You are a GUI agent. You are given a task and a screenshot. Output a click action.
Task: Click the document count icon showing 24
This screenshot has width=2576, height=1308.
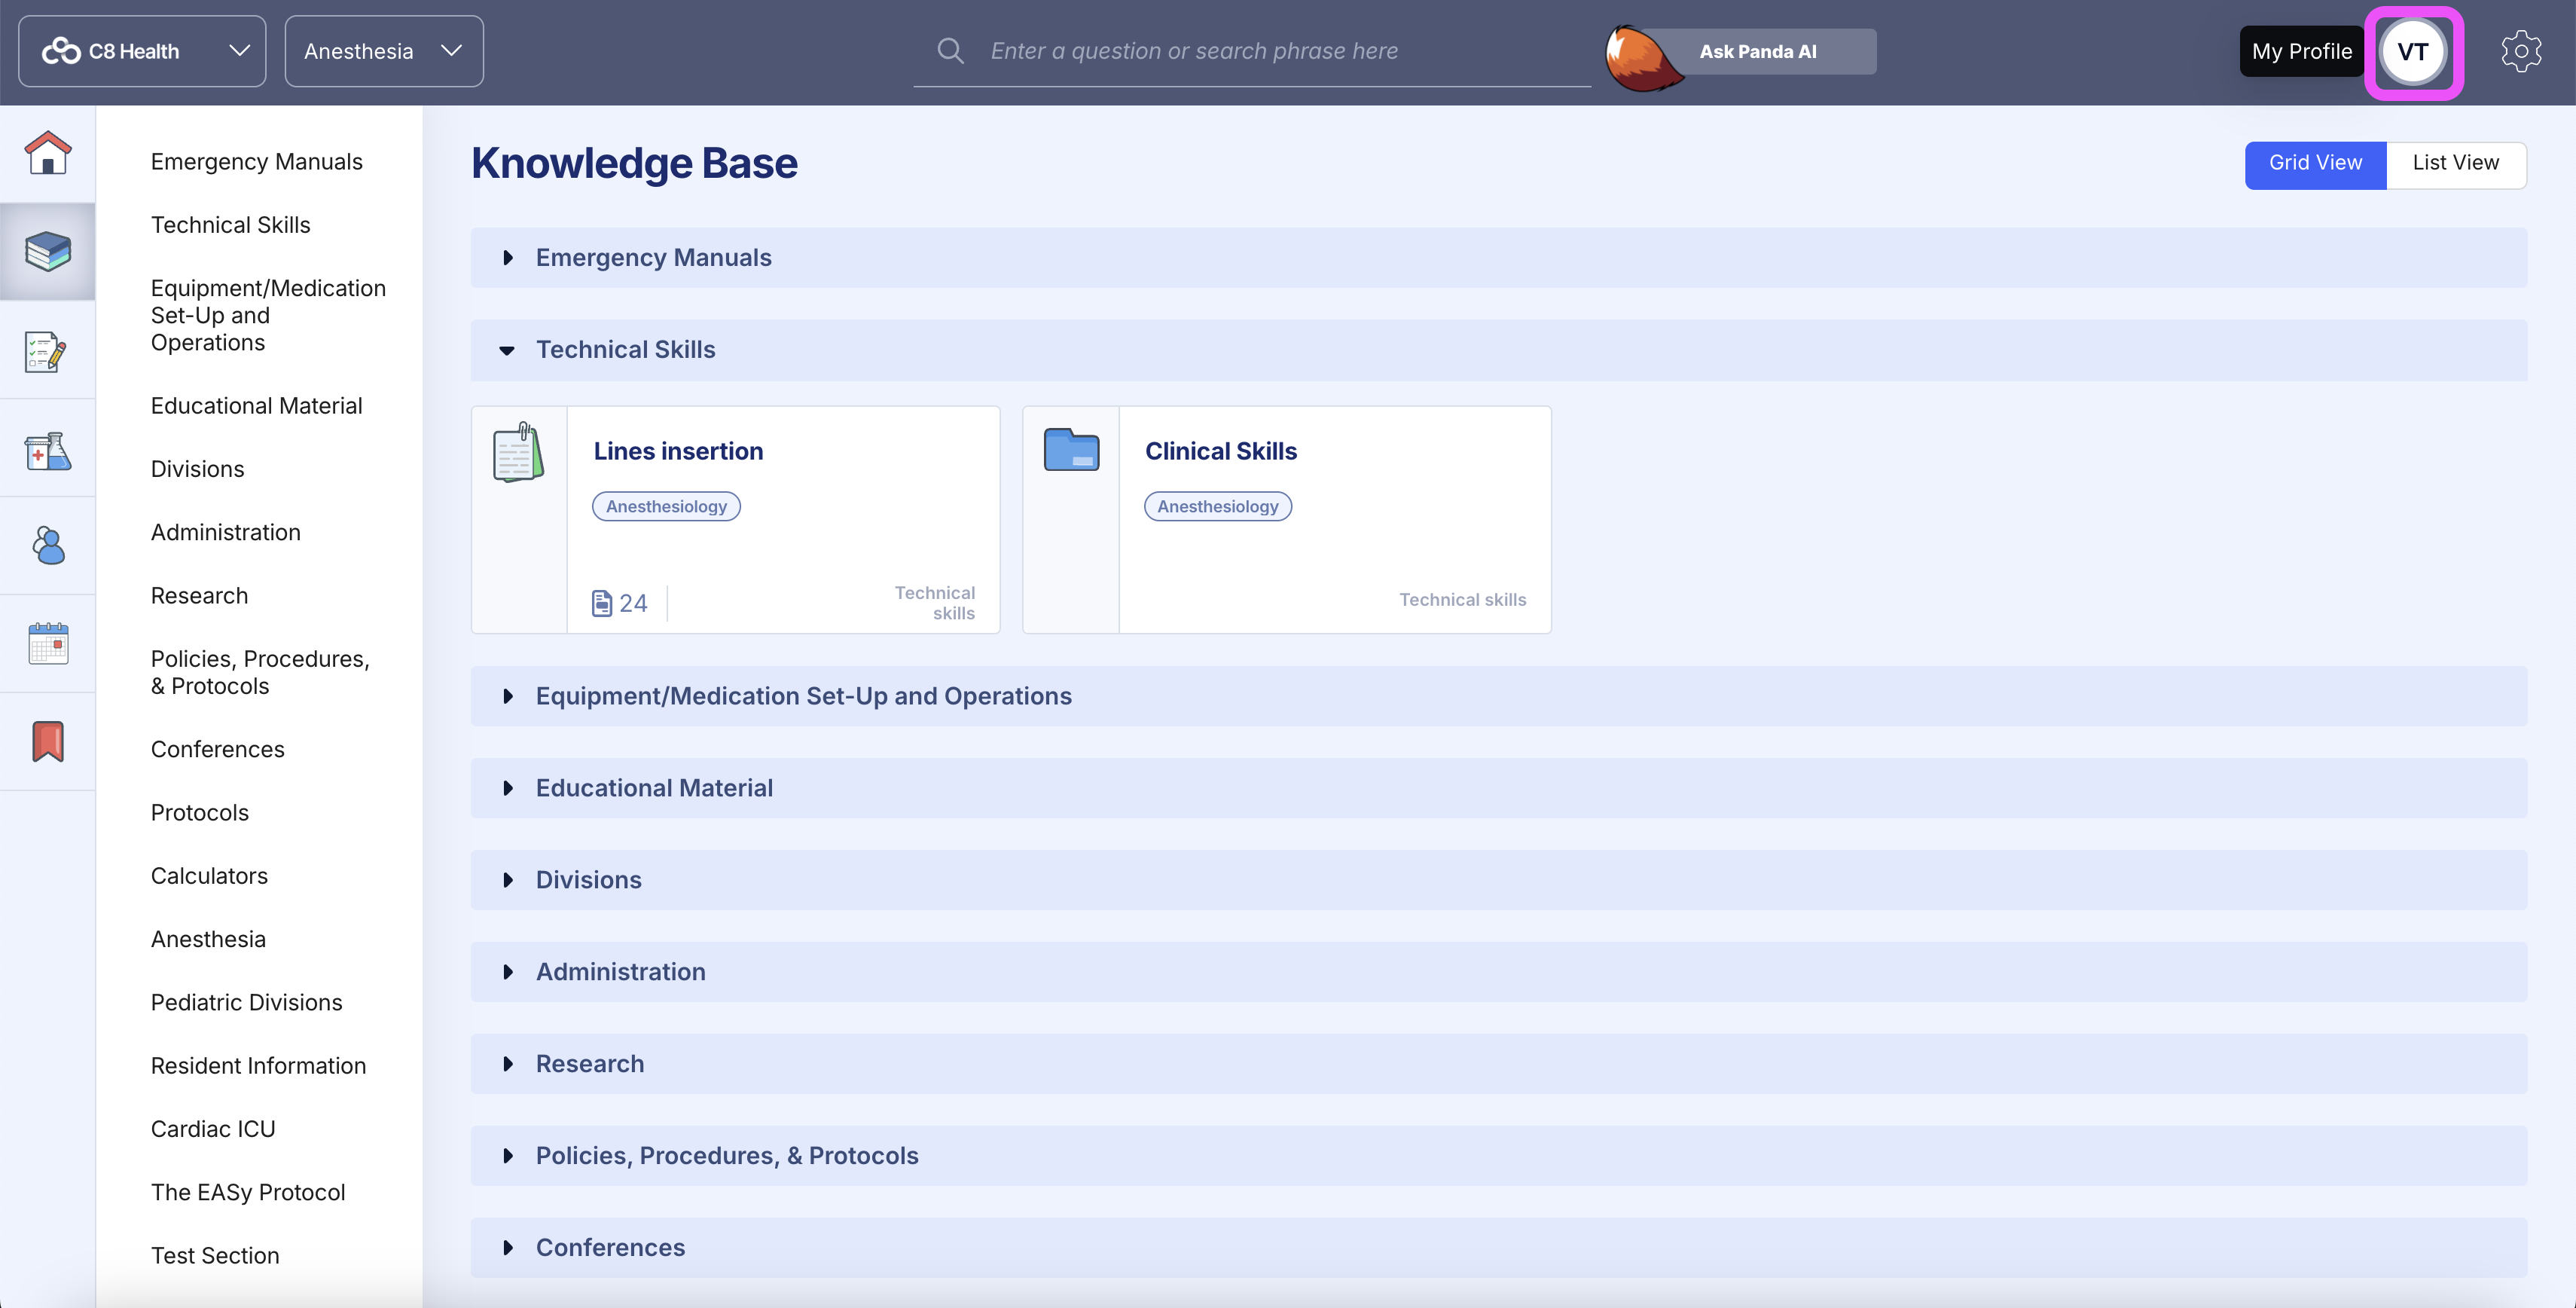(x=602, y=603)
